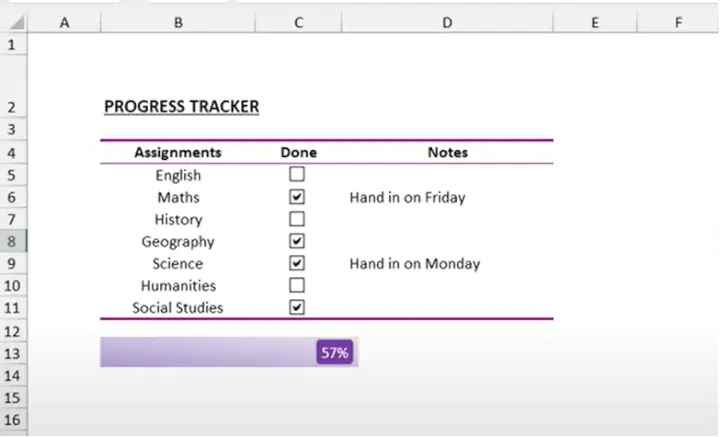
Task: Select column E header
Action: 594,21
